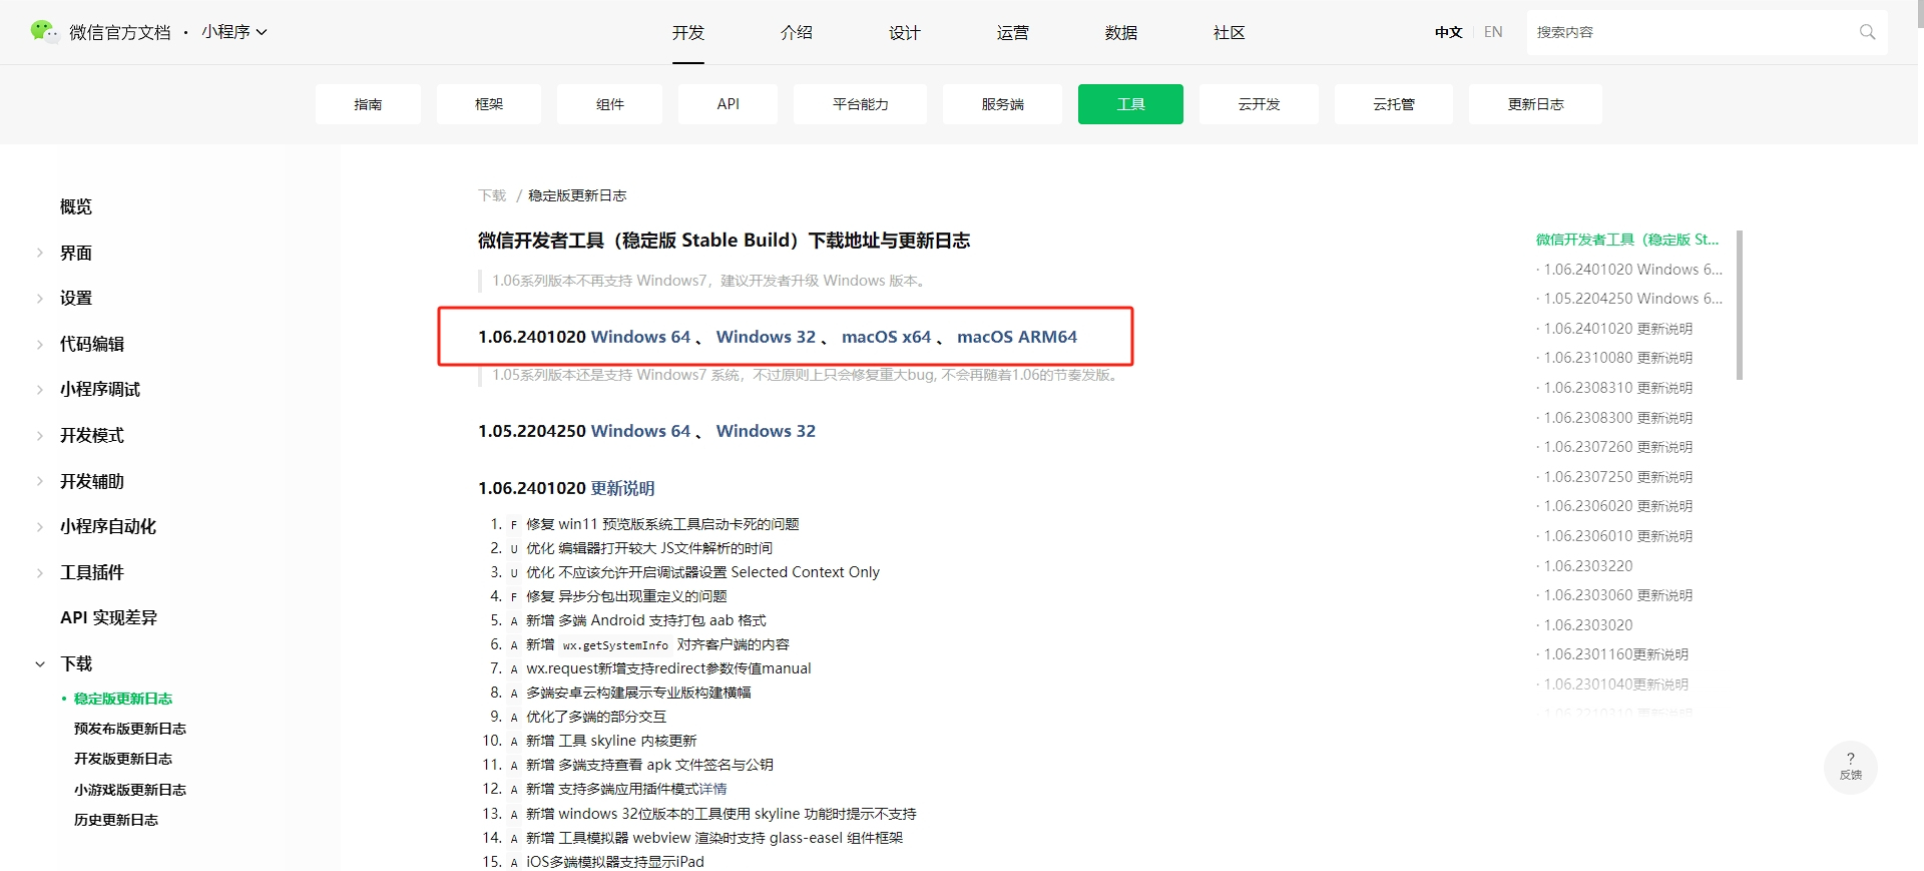The height and width of the screenshot is (871, 1924).
Task: Open 预发布版更新日志 in sidebar
Action: (130, 729)
